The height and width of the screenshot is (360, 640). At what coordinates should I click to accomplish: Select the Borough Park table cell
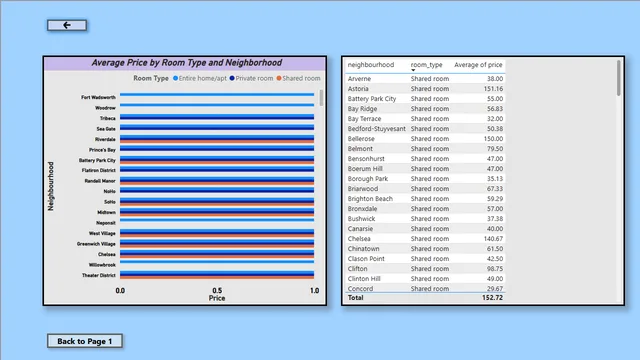click(368, 179)
